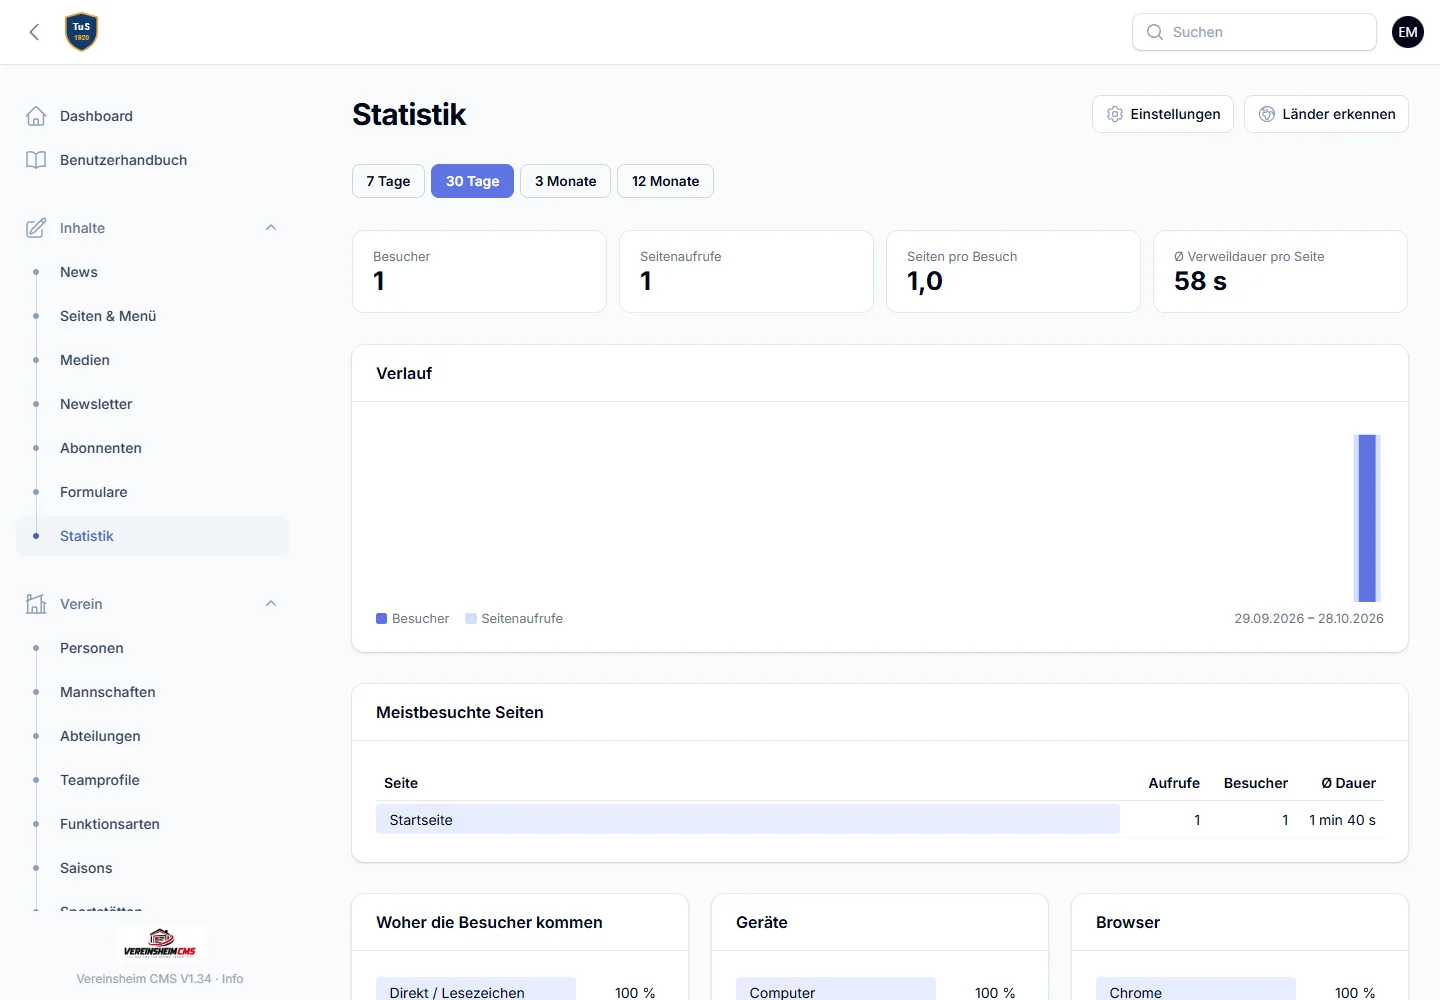The width and height of the screenshot is (1440, 1000).
Task: Click the Inhalte pencil edit icon
Action: (x=36, y=228)
